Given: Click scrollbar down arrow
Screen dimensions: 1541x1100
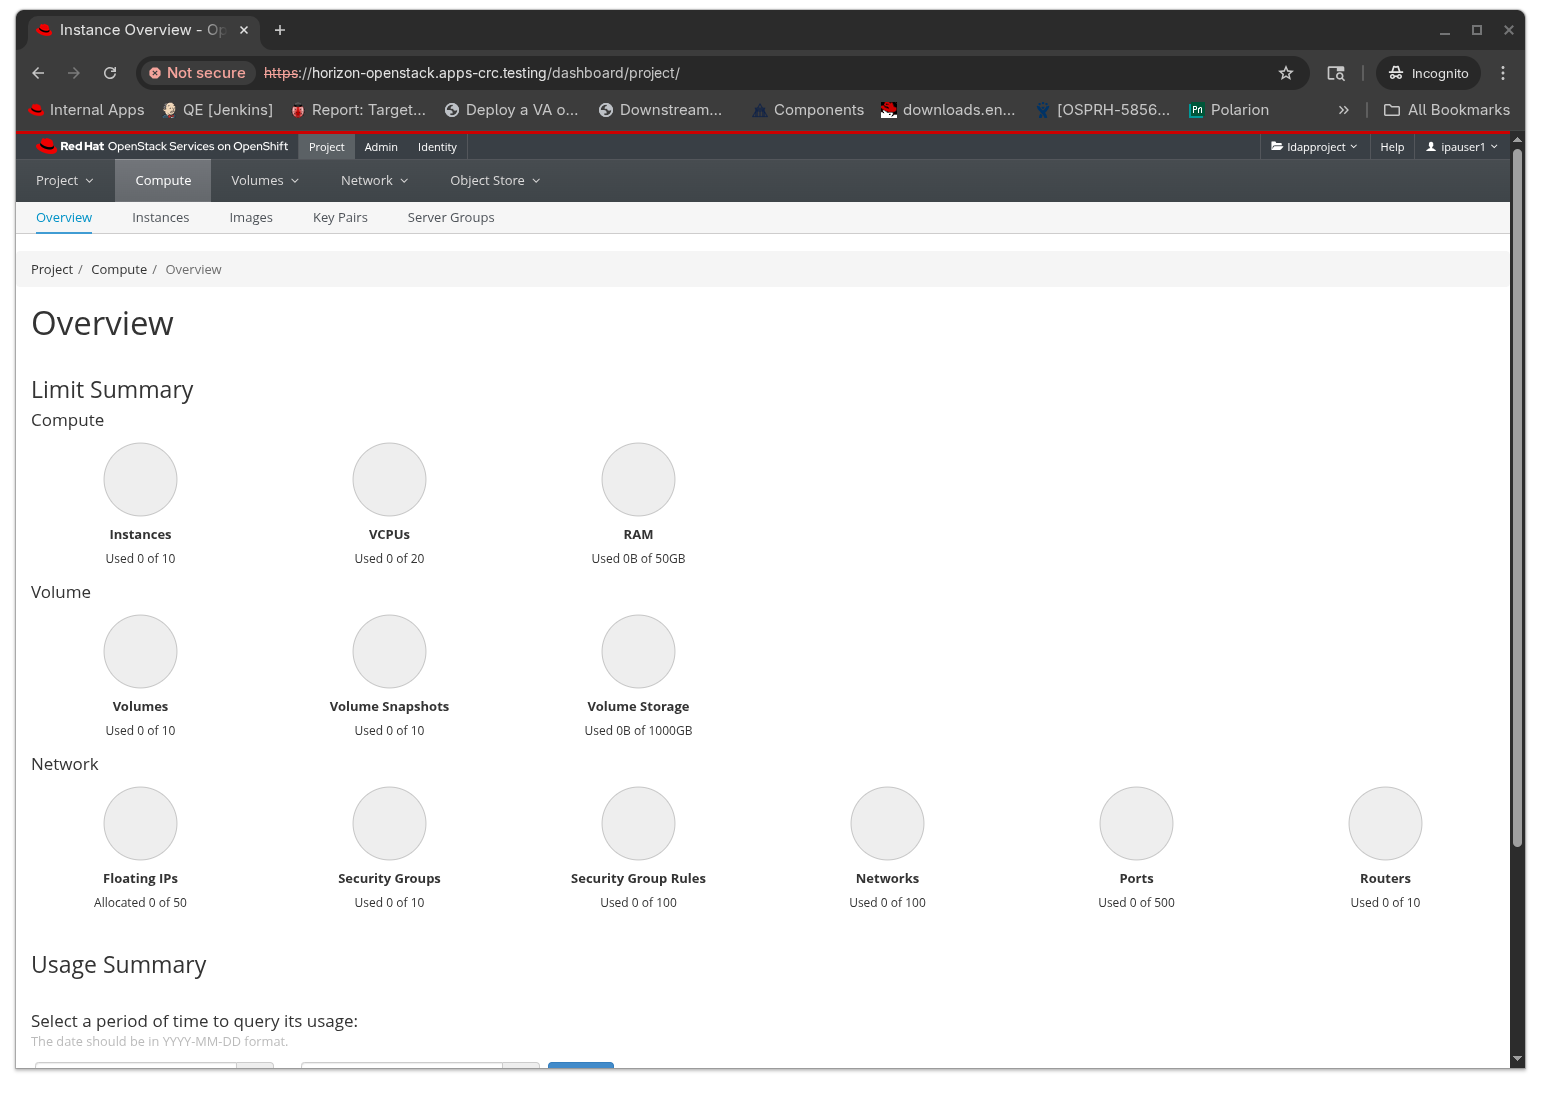Looking at the screenshot, I should coord(1517,1059).
